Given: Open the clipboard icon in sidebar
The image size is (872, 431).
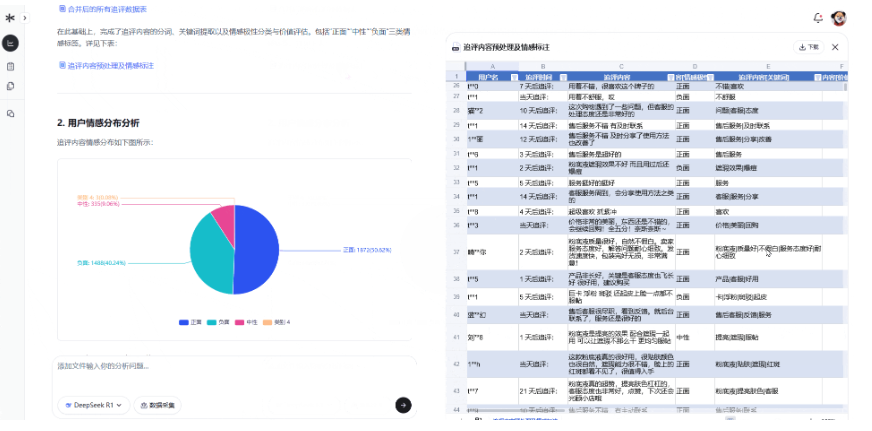Looking at the screenshot, I should [11, 66].
